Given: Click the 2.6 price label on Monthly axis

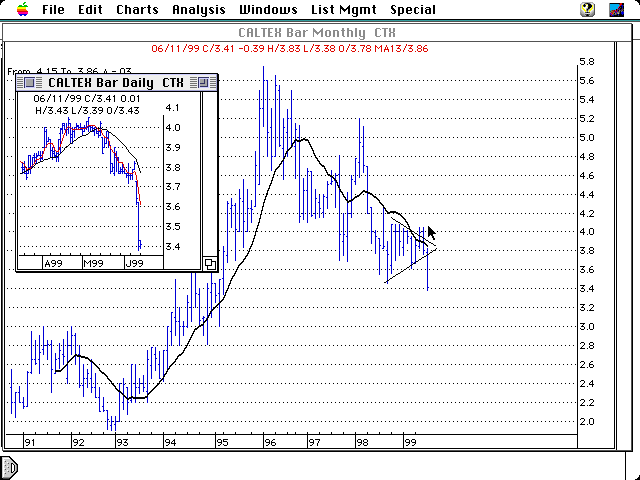Looking at the screenshot, I should [x=587, y=364].
